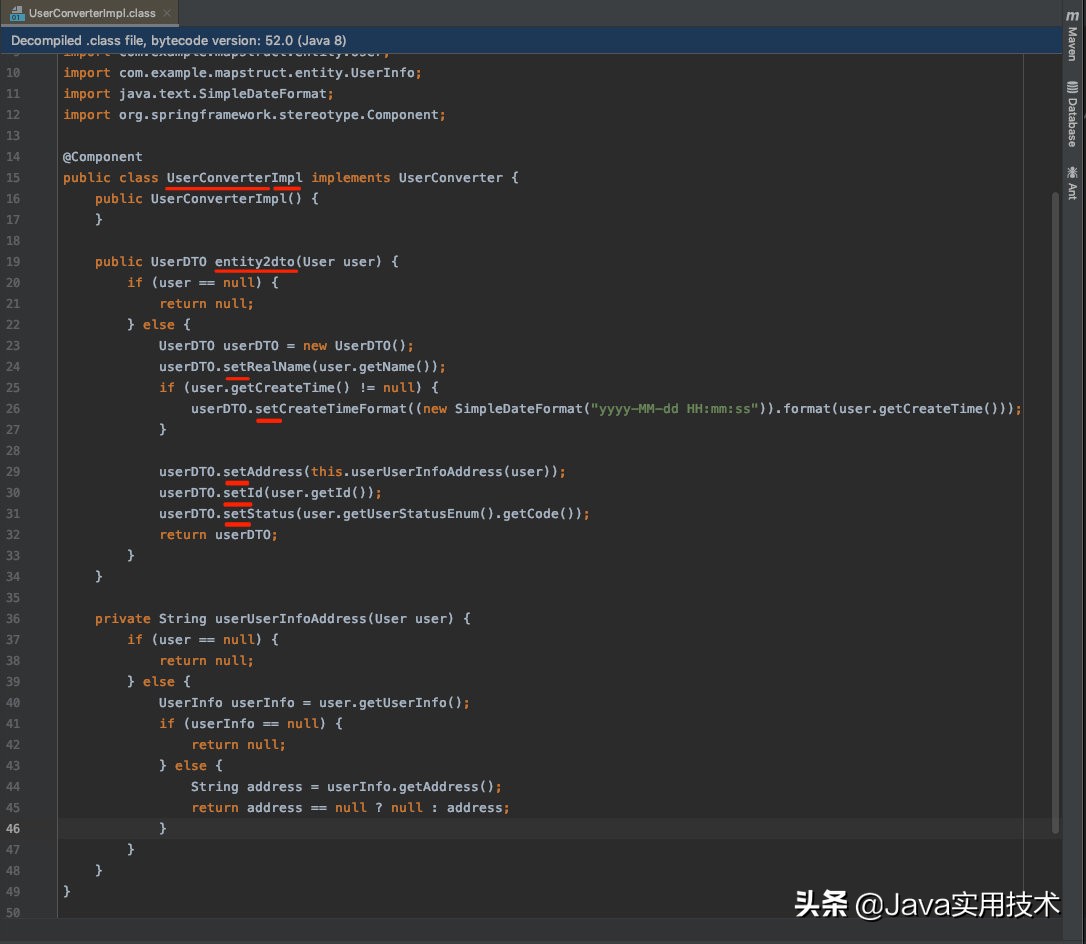Click the class file icon on the editor tab

pos(17,14)
